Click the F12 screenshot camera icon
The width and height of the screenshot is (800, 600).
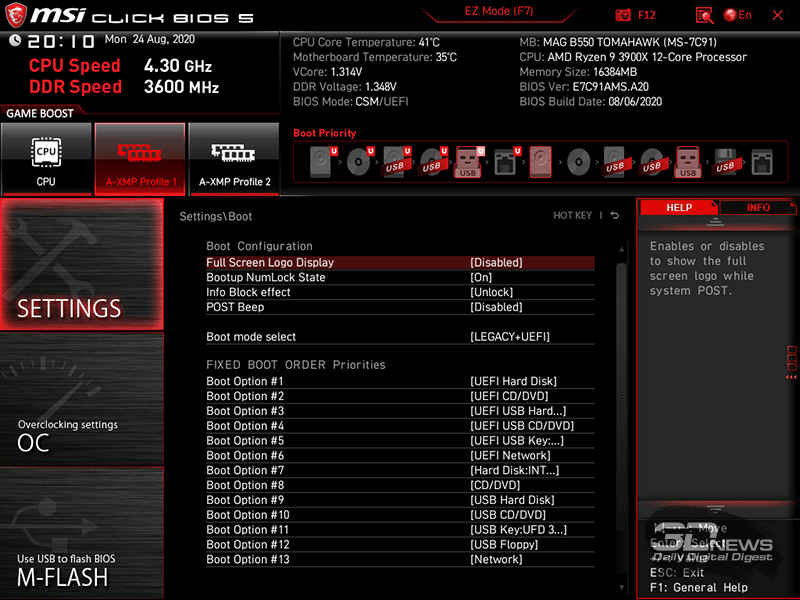pyautogui.click(x=623, y=15)
